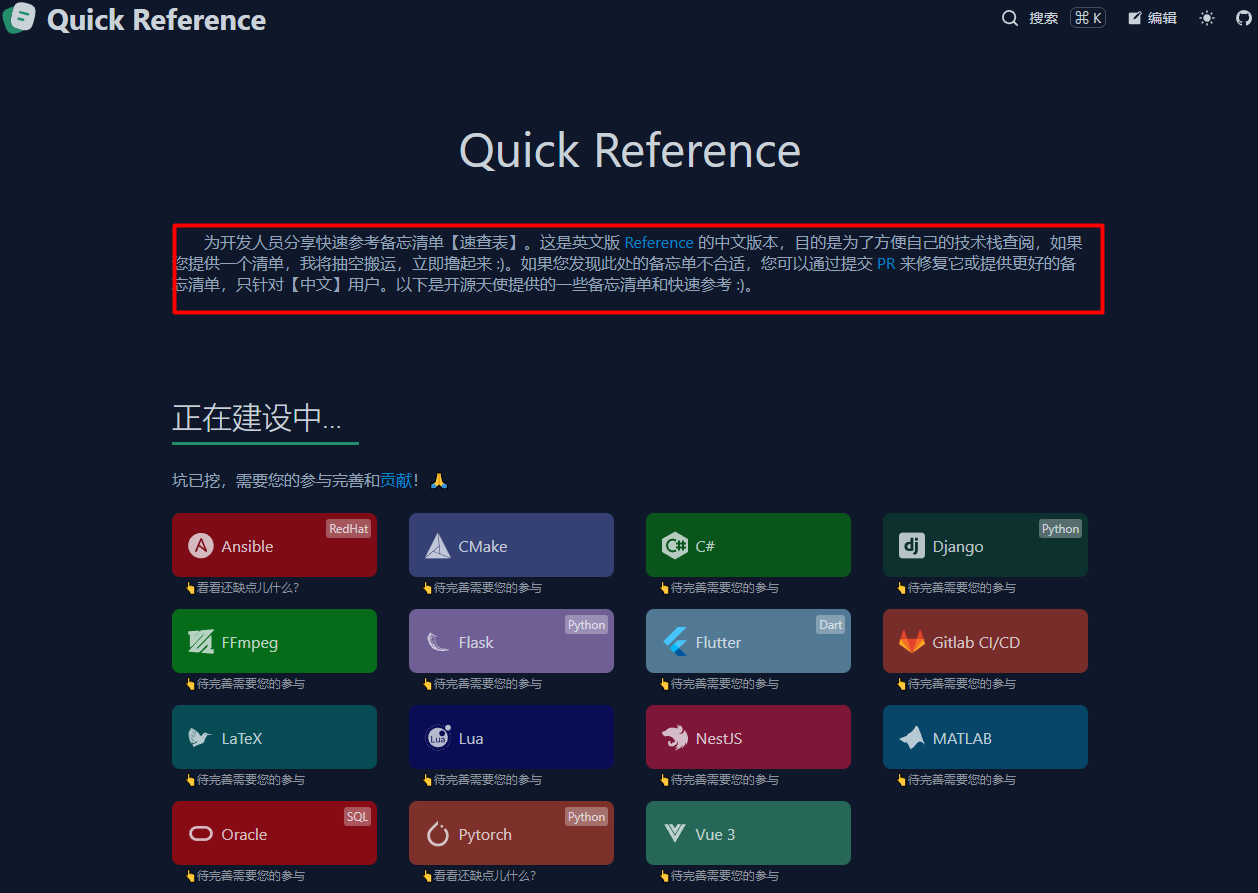
Task: Click the Python tag on Flask
Action: pyautogui.click(x=586, y=625)
